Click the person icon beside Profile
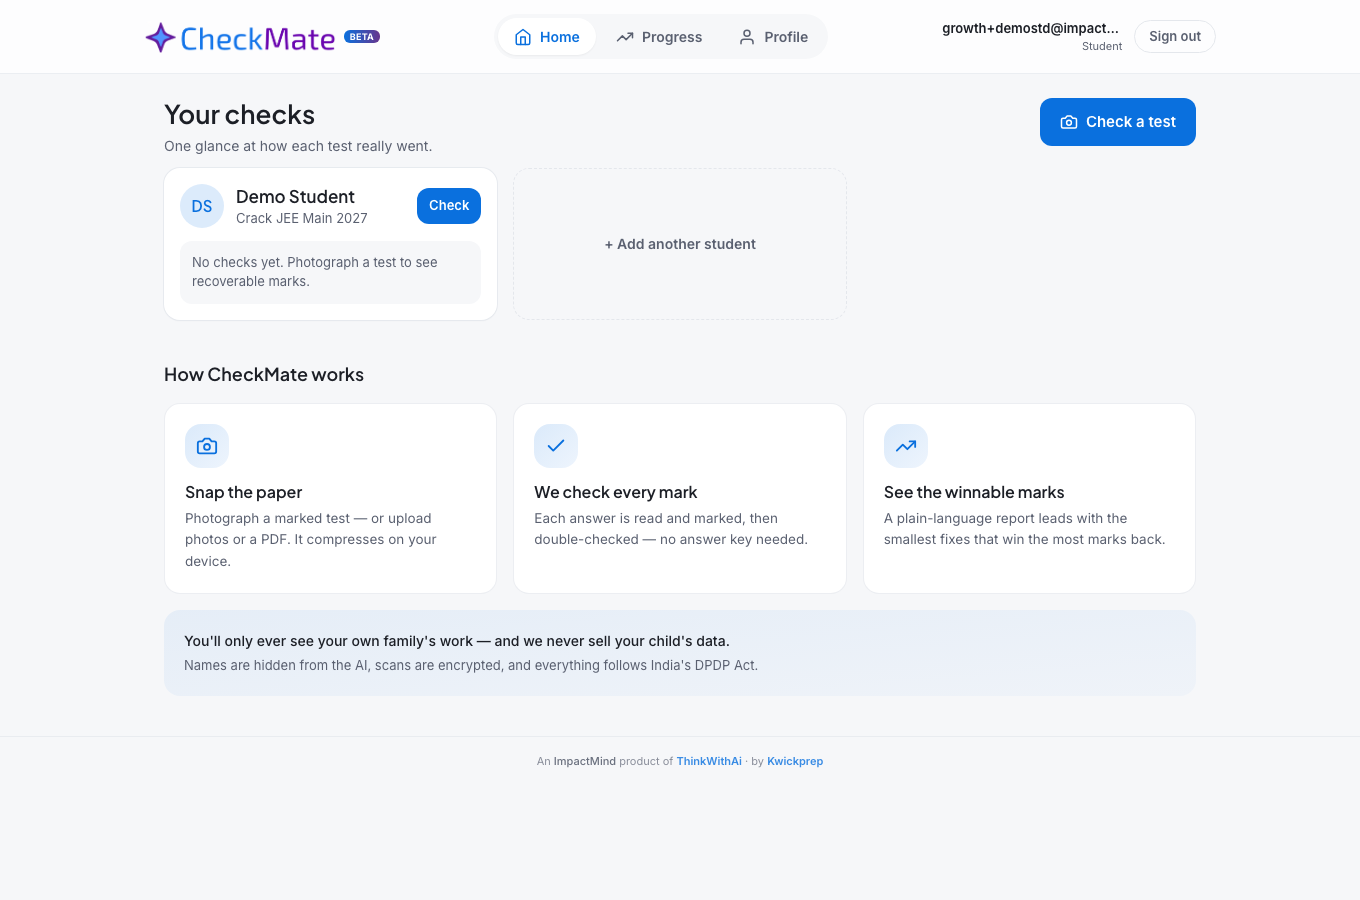 (x=747, y=37)
